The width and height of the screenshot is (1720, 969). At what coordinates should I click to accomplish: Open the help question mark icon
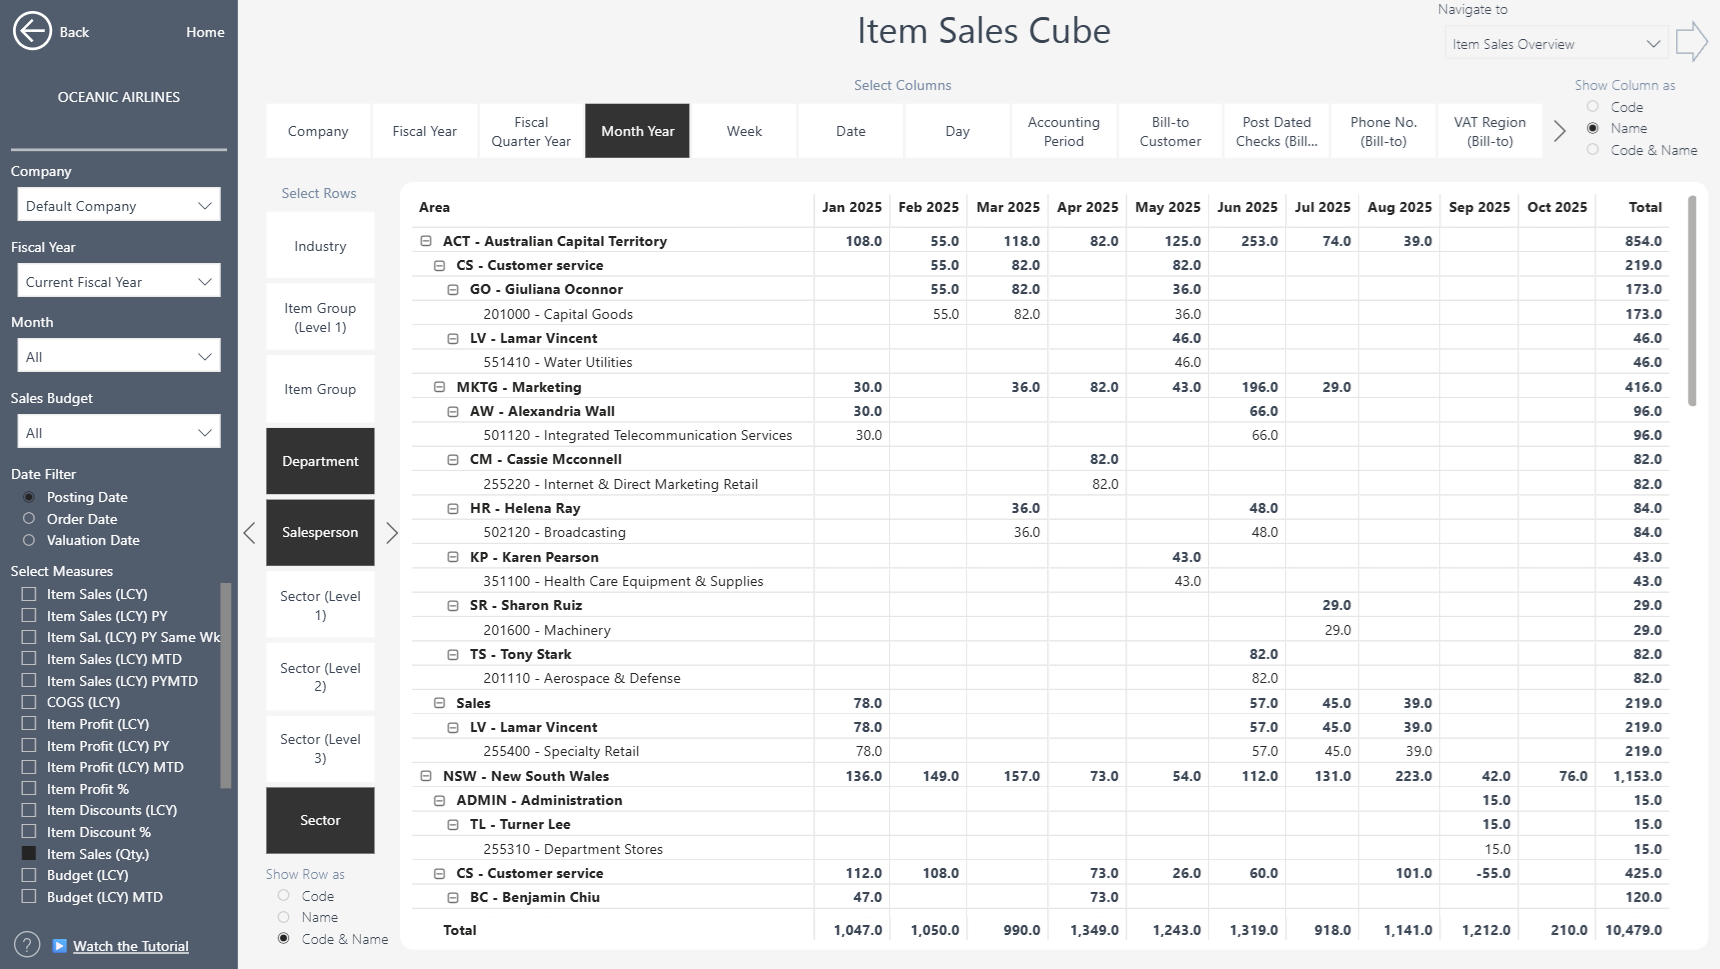coord(27,945)
